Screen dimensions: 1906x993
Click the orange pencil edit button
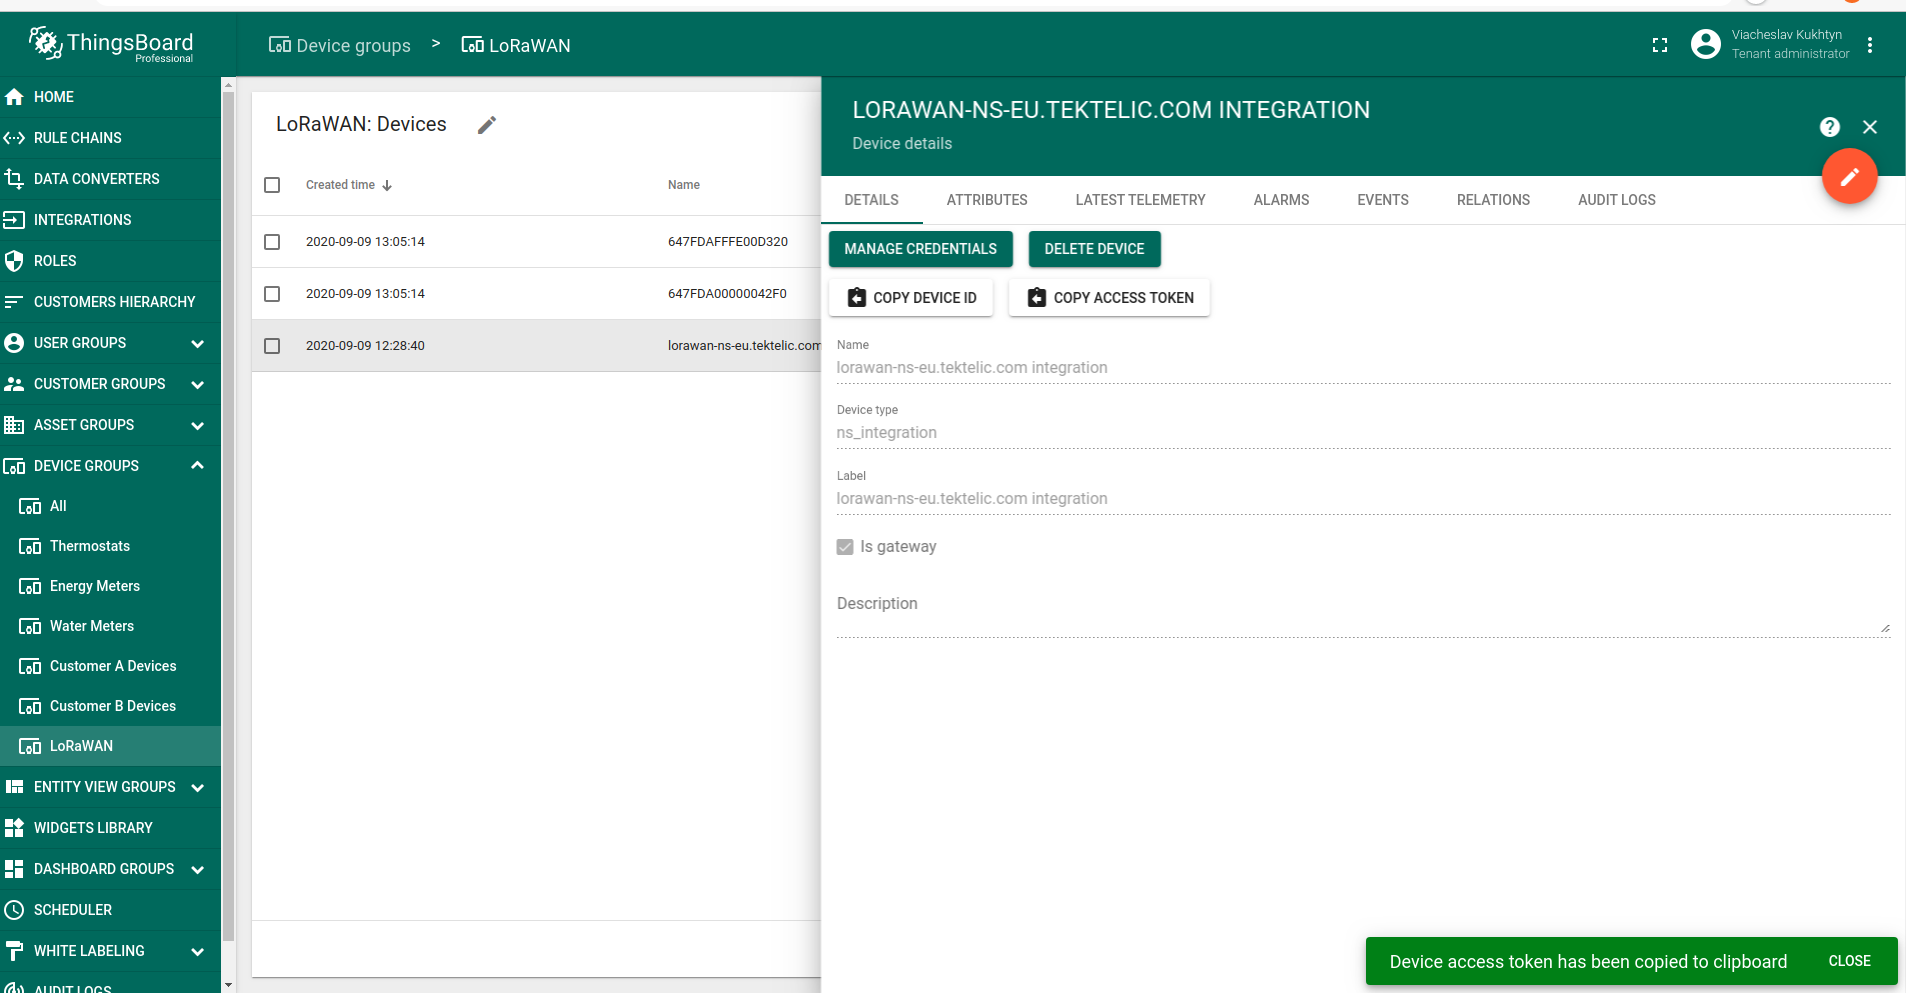(1849, 177)
